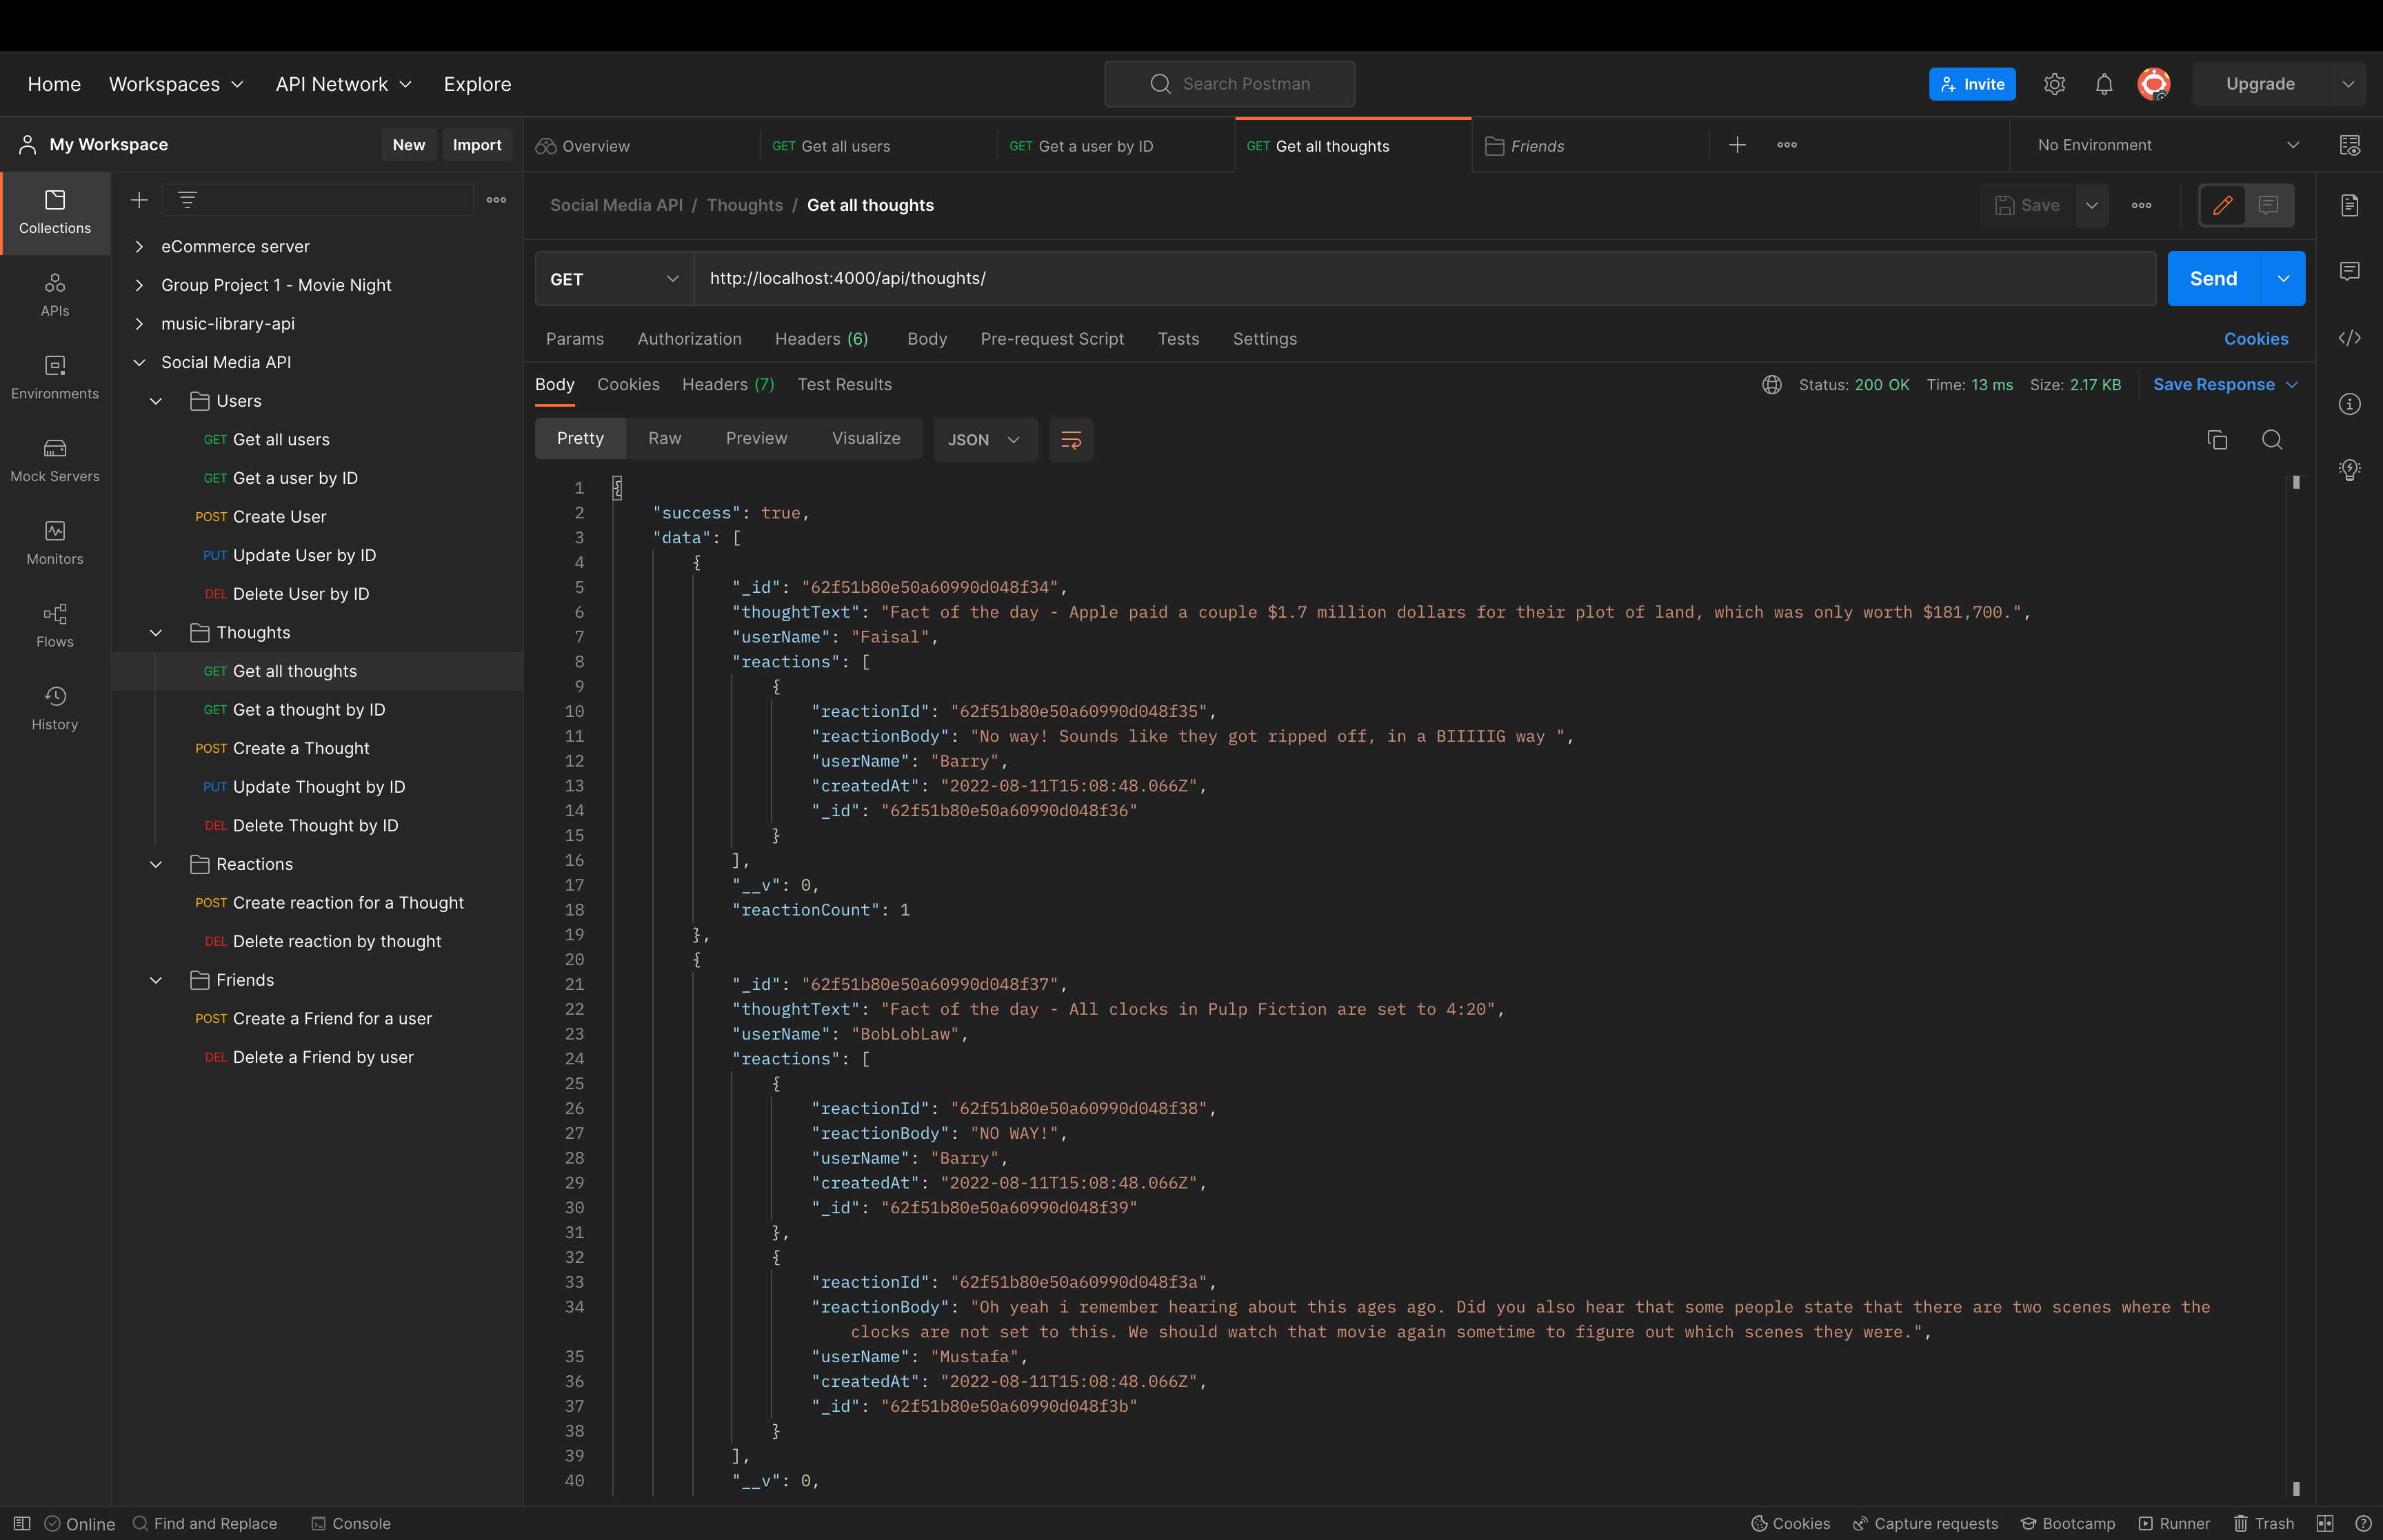Collapse the Thoughts folder
Image resolution: width=2383 pixels, height=1540 pixels.
(x=156, y=633)
